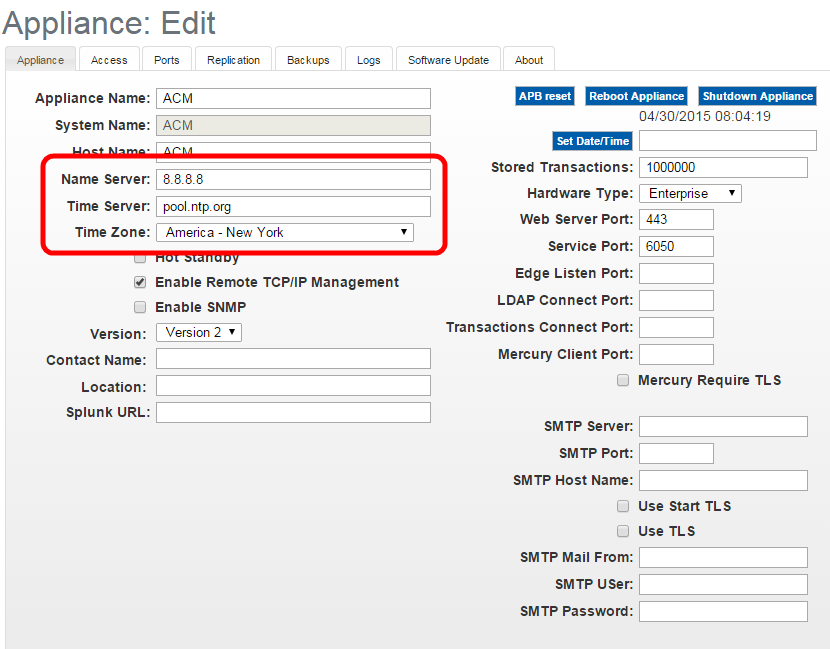
Task: Select the Stored Transactions field
Action: tap(723, 167)
